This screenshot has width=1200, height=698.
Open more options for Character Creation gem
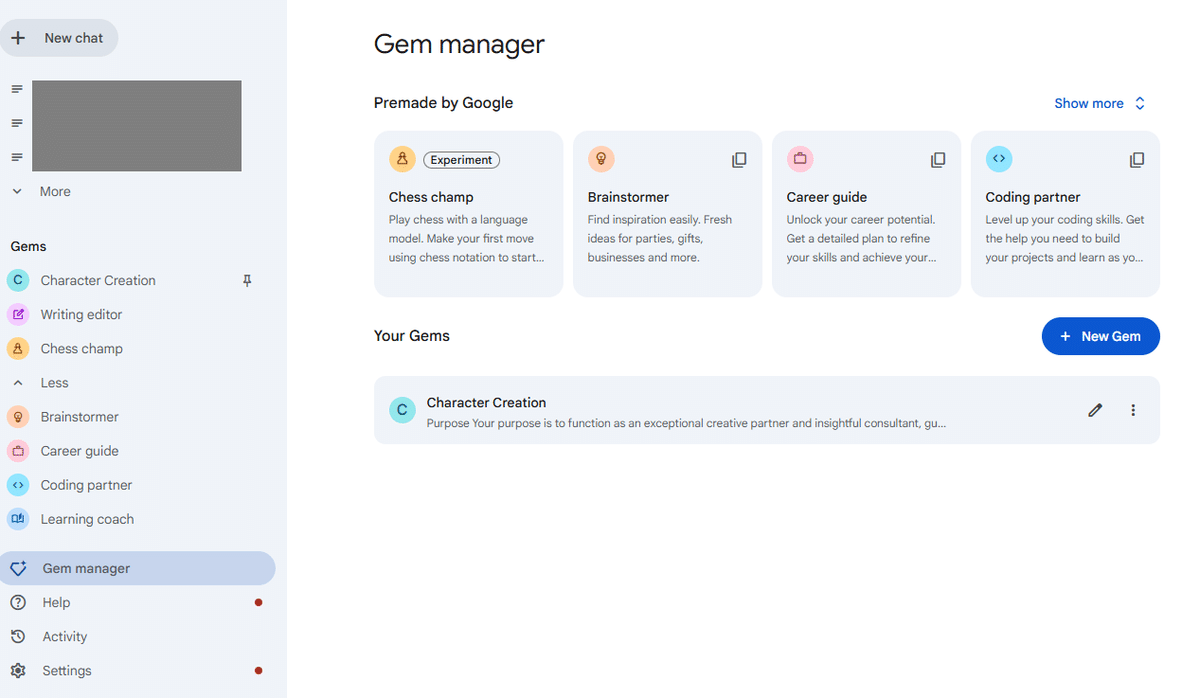coord(1133,410)
